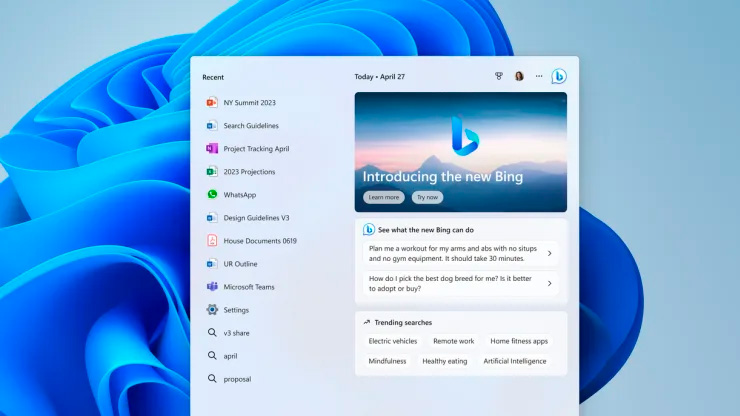Open the rewards trophy icon

[x=499, y=76]
